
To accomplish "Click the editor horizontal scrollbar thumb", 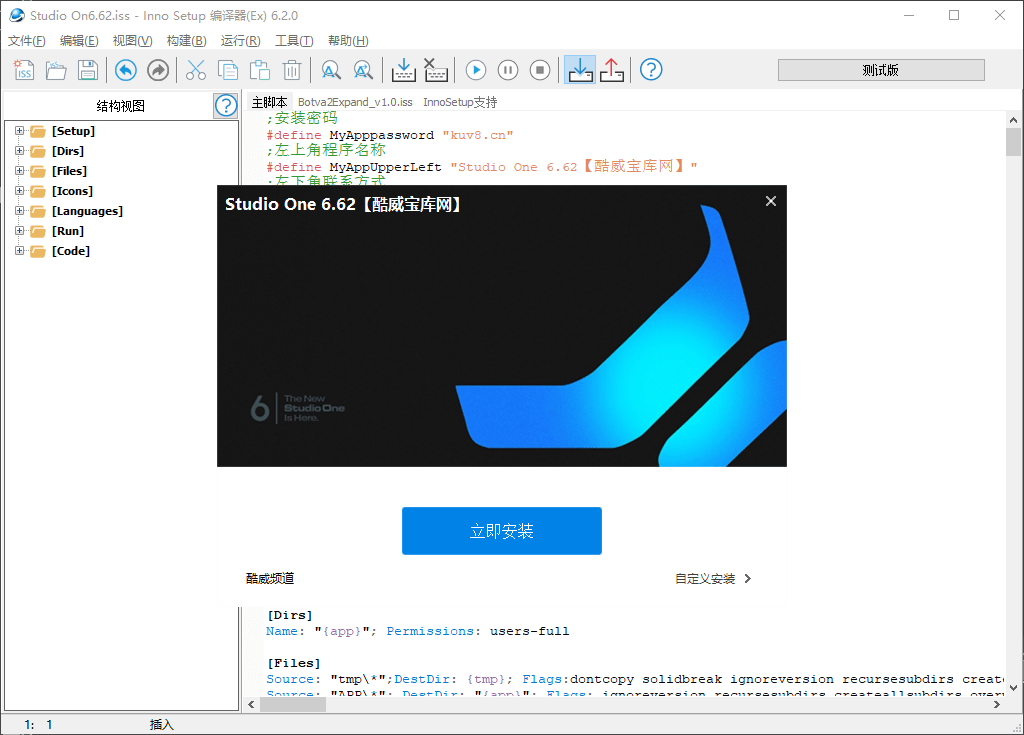I will point(293,704).
